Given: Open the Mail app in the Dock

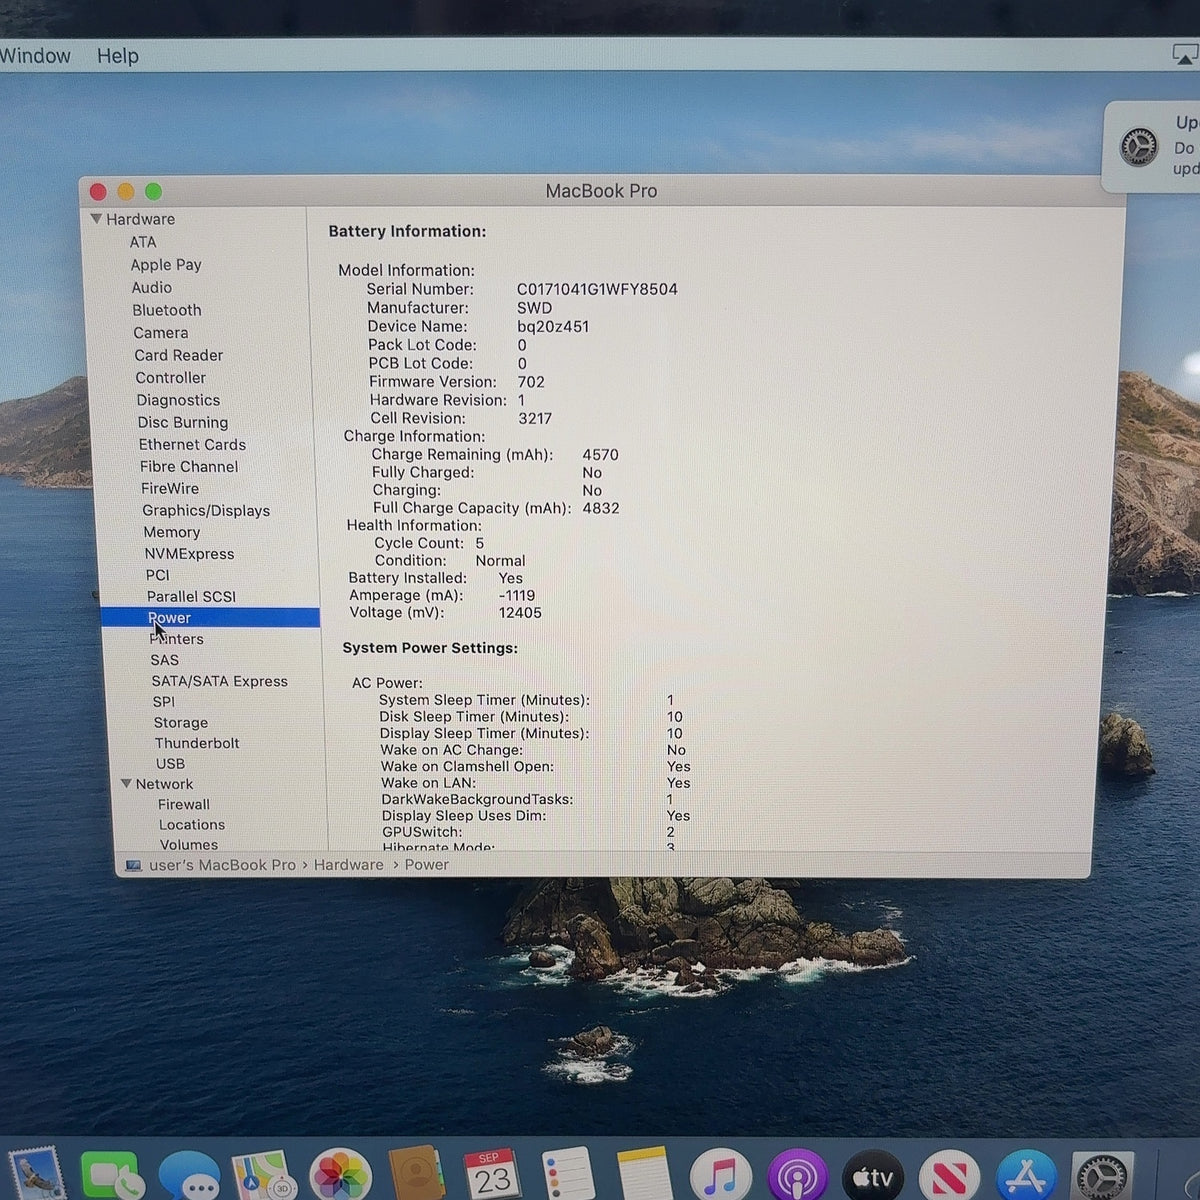Looking at the screenshot, I should [x=35, y=1176].
